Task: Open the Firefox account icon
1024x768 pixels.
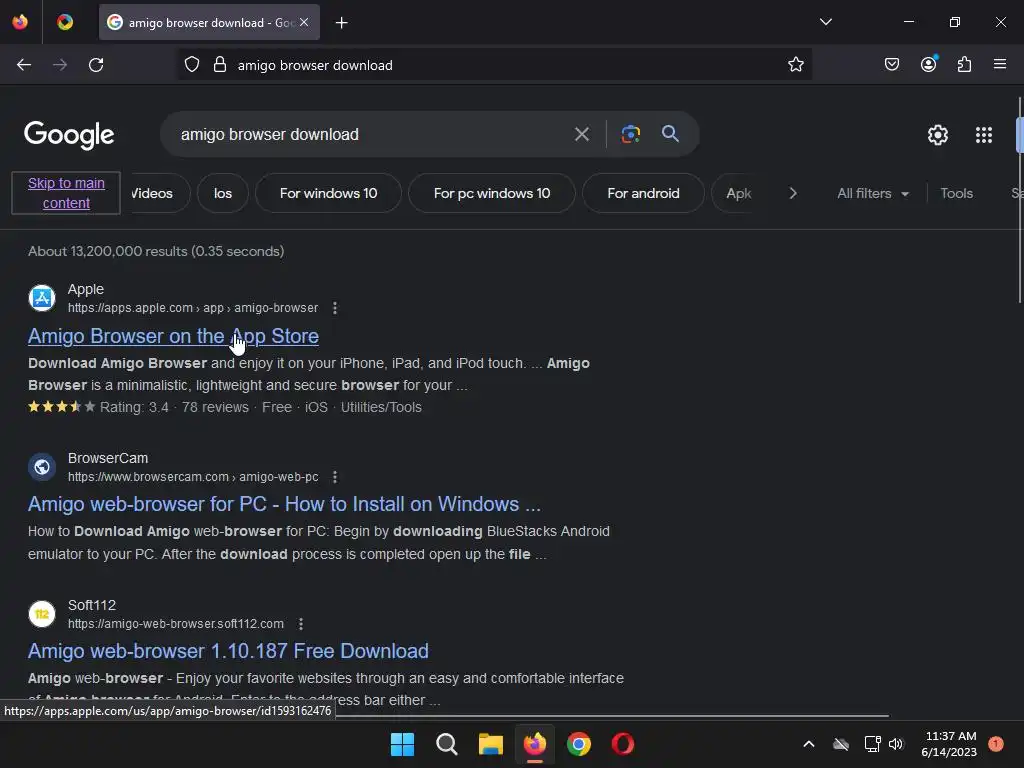Action: 928,64
